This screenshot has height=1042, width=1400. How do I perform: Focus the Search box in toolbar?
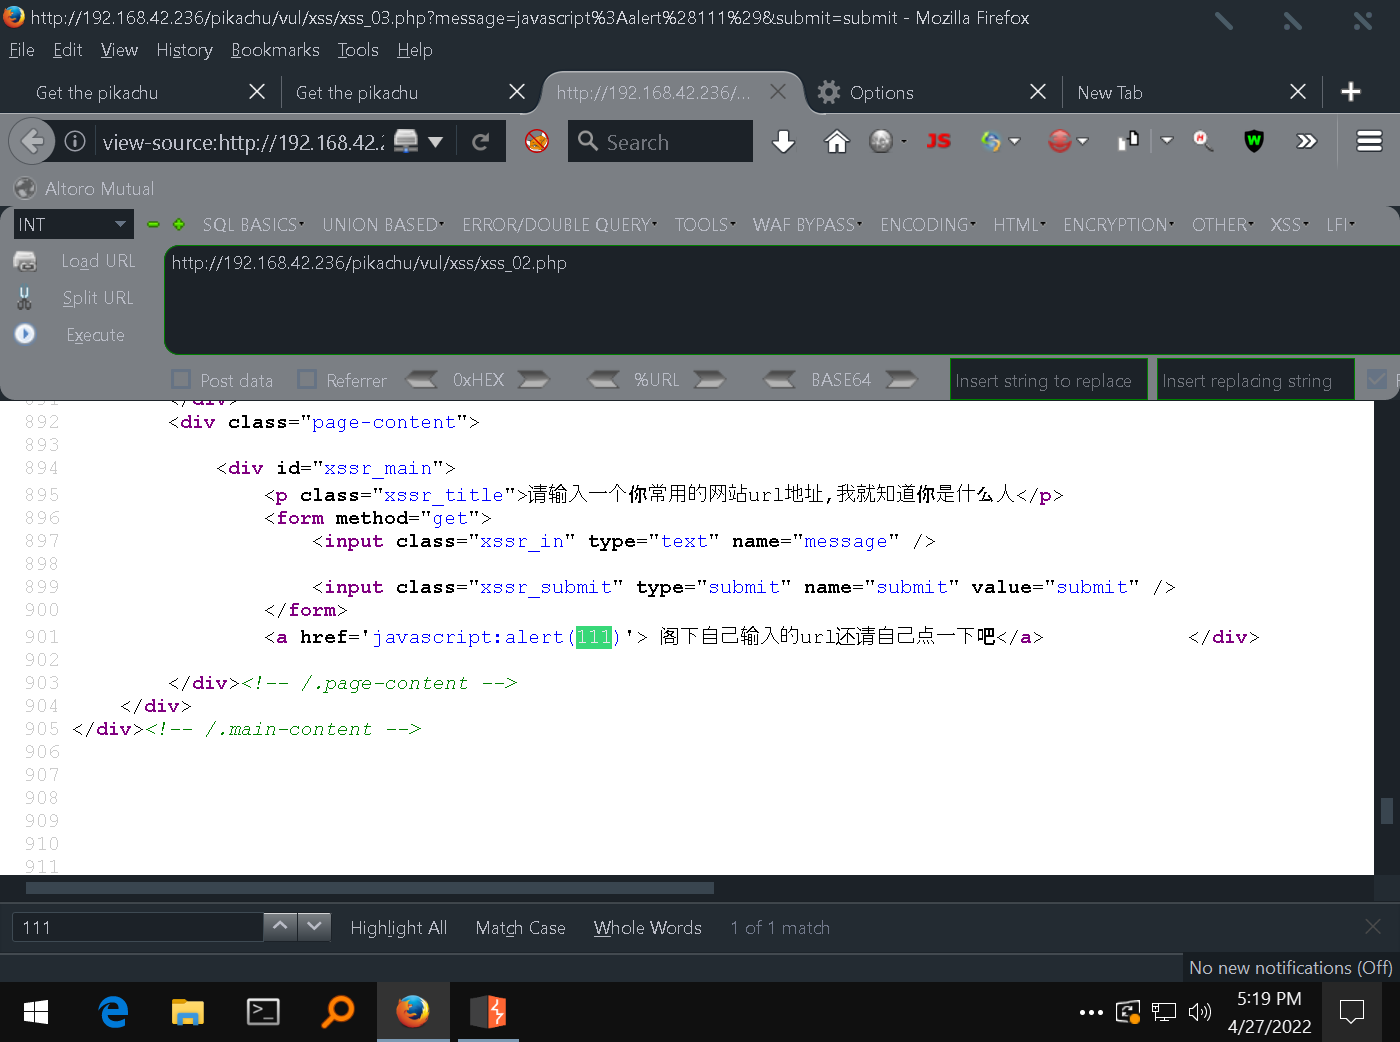(x=660, y=141)
